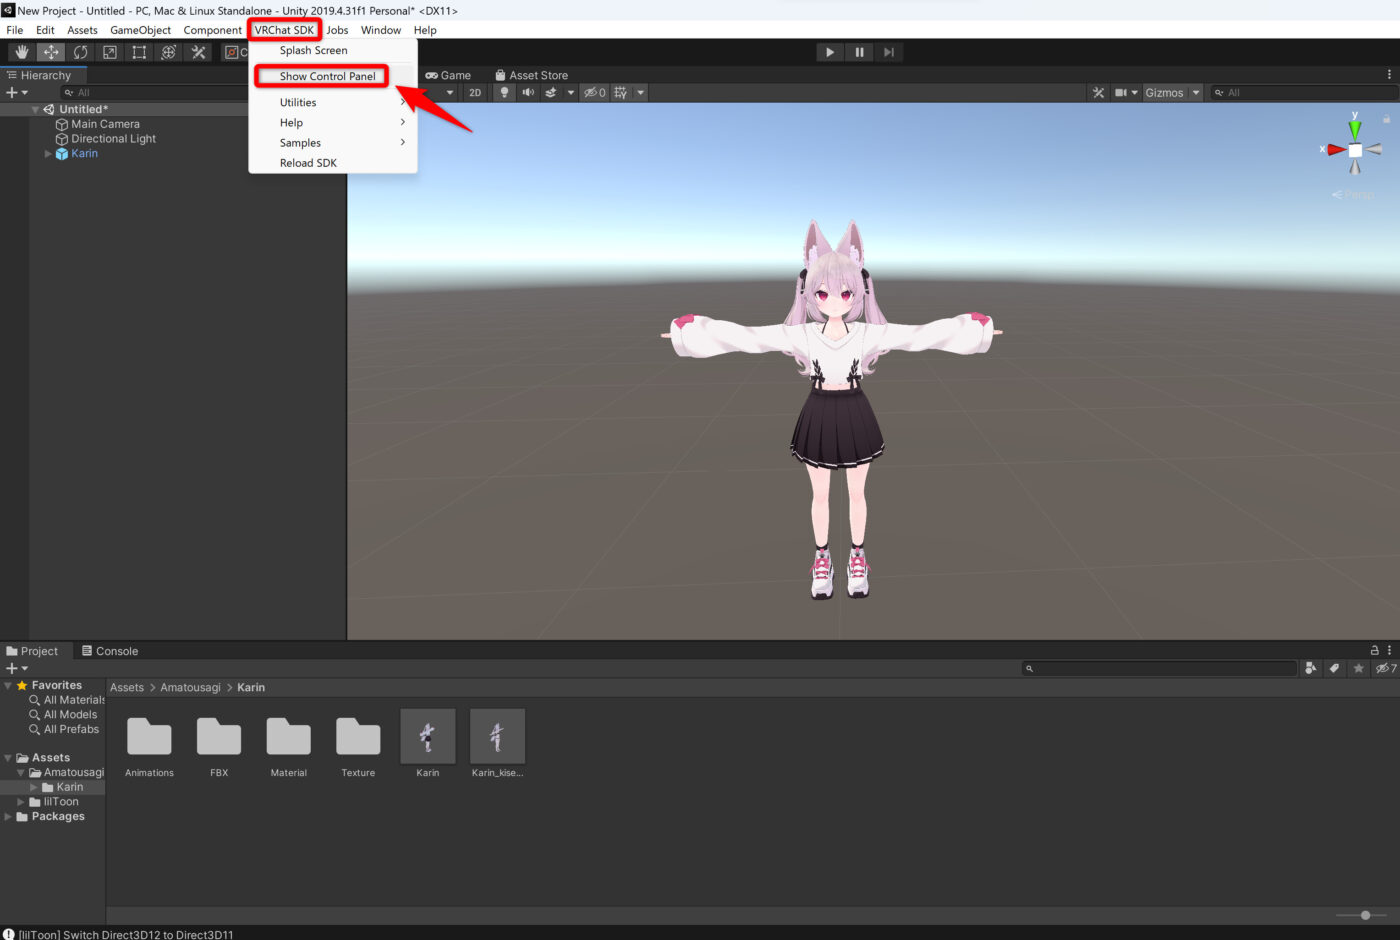Open grid settings dropdown arrow
1400x940 pixels.
coord(641,92)
